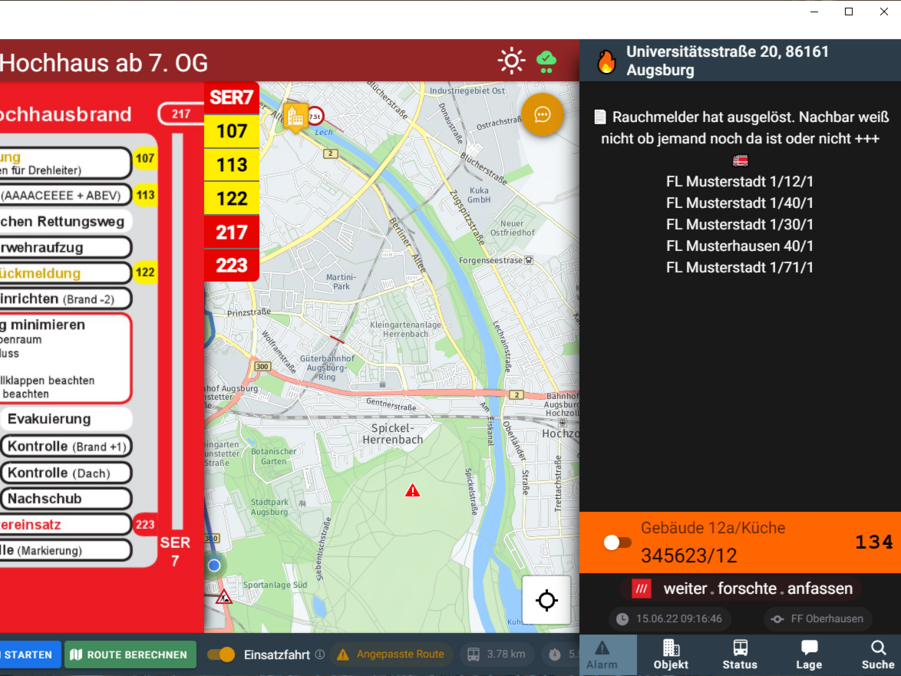Toggle the switch in Gebäude 12a/Küche panel
The width and height of the screenshot is (901, 676).
coord(617,543)
